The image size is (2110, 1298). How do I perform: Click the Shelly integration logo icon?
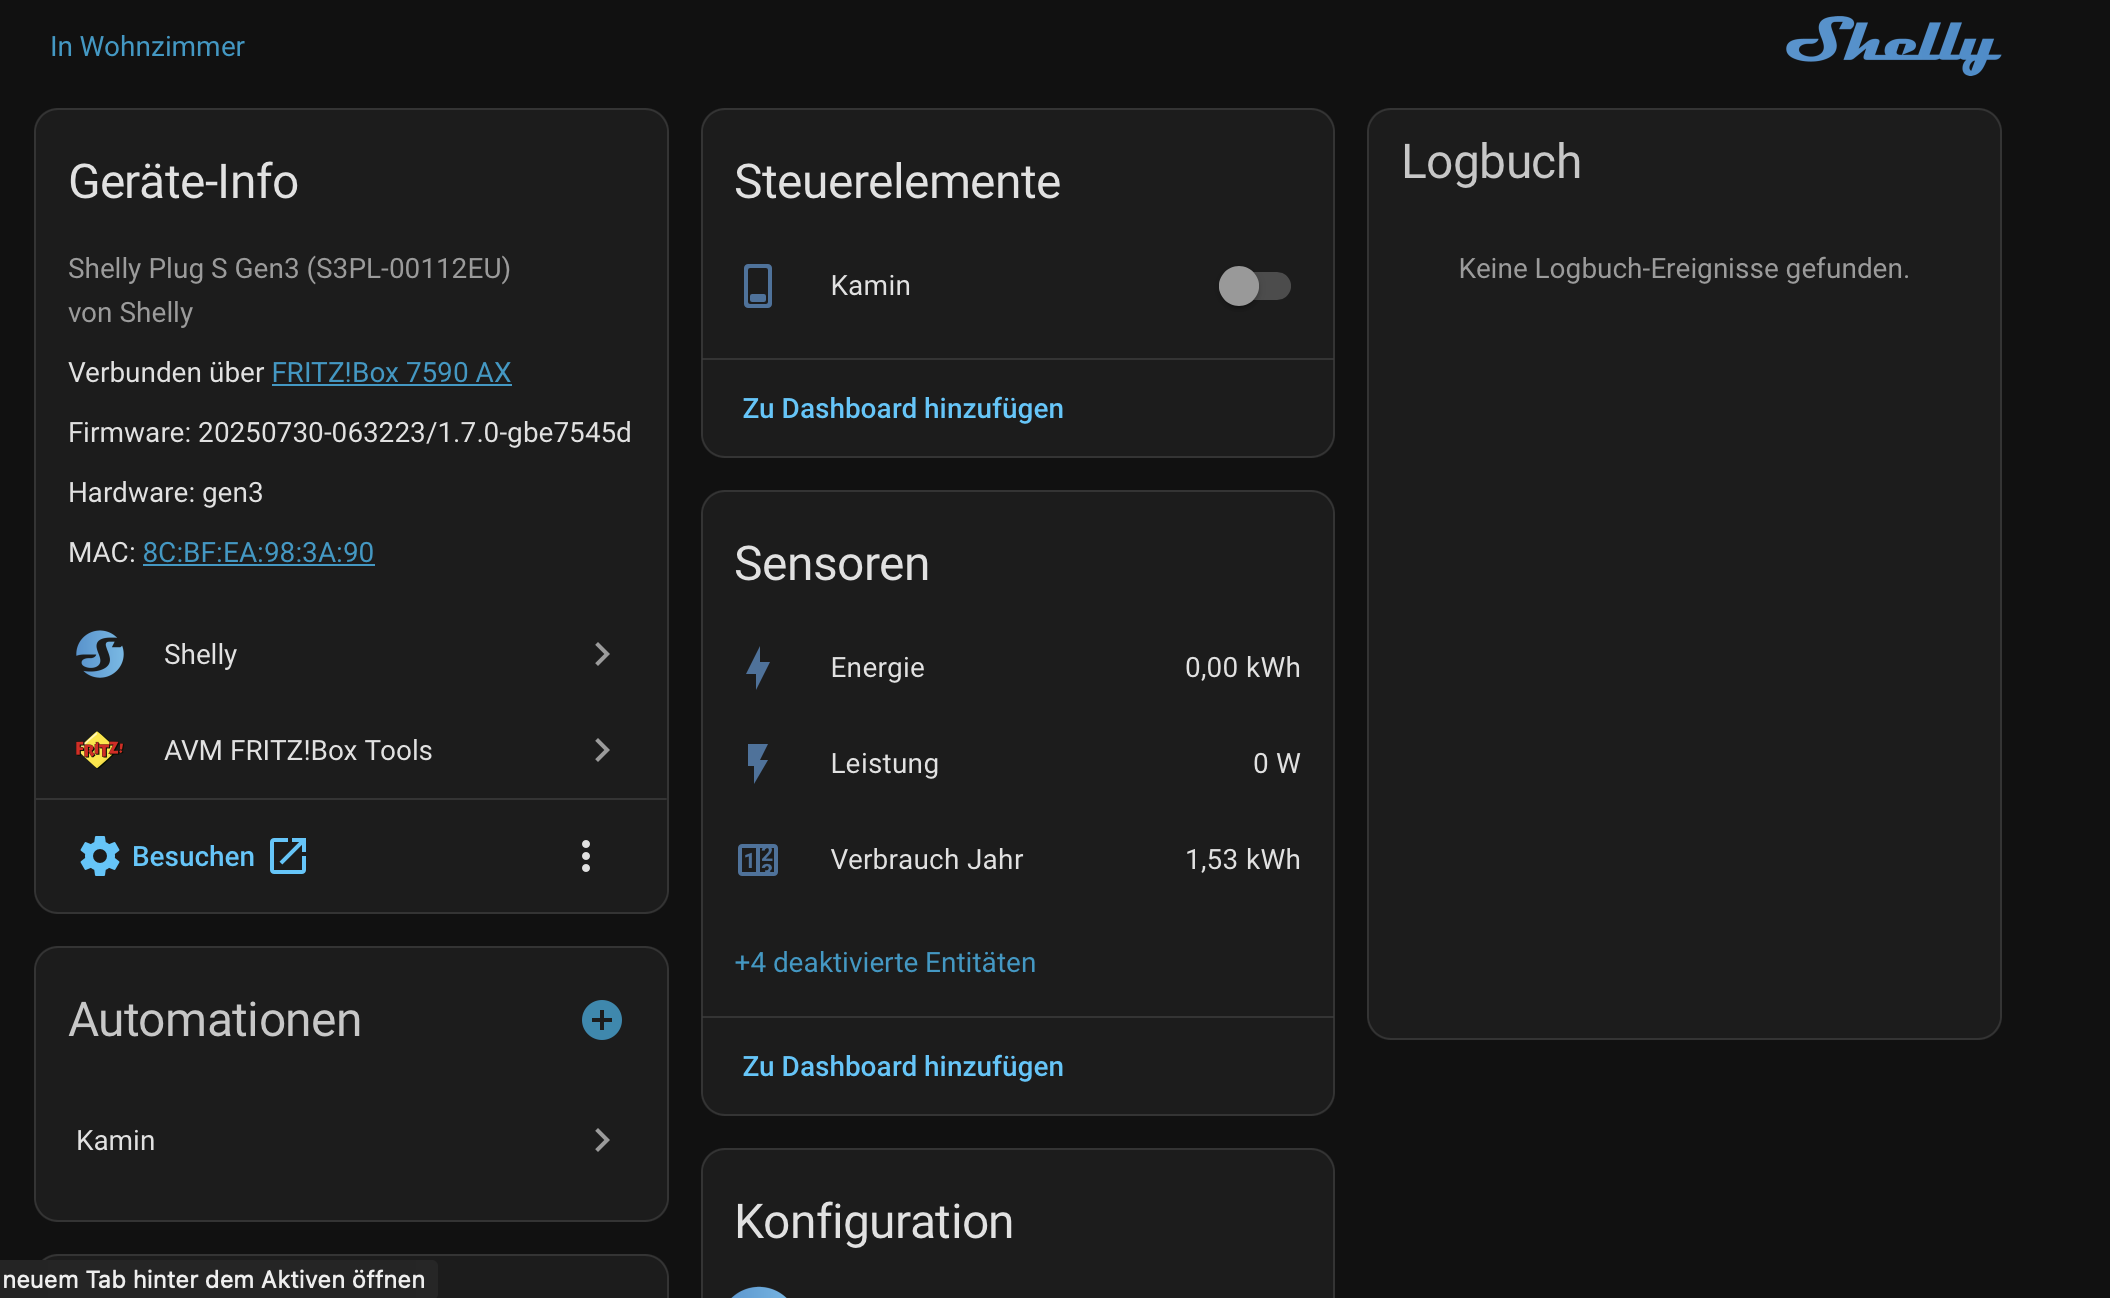pyautogui.click(x=100, y=654)
